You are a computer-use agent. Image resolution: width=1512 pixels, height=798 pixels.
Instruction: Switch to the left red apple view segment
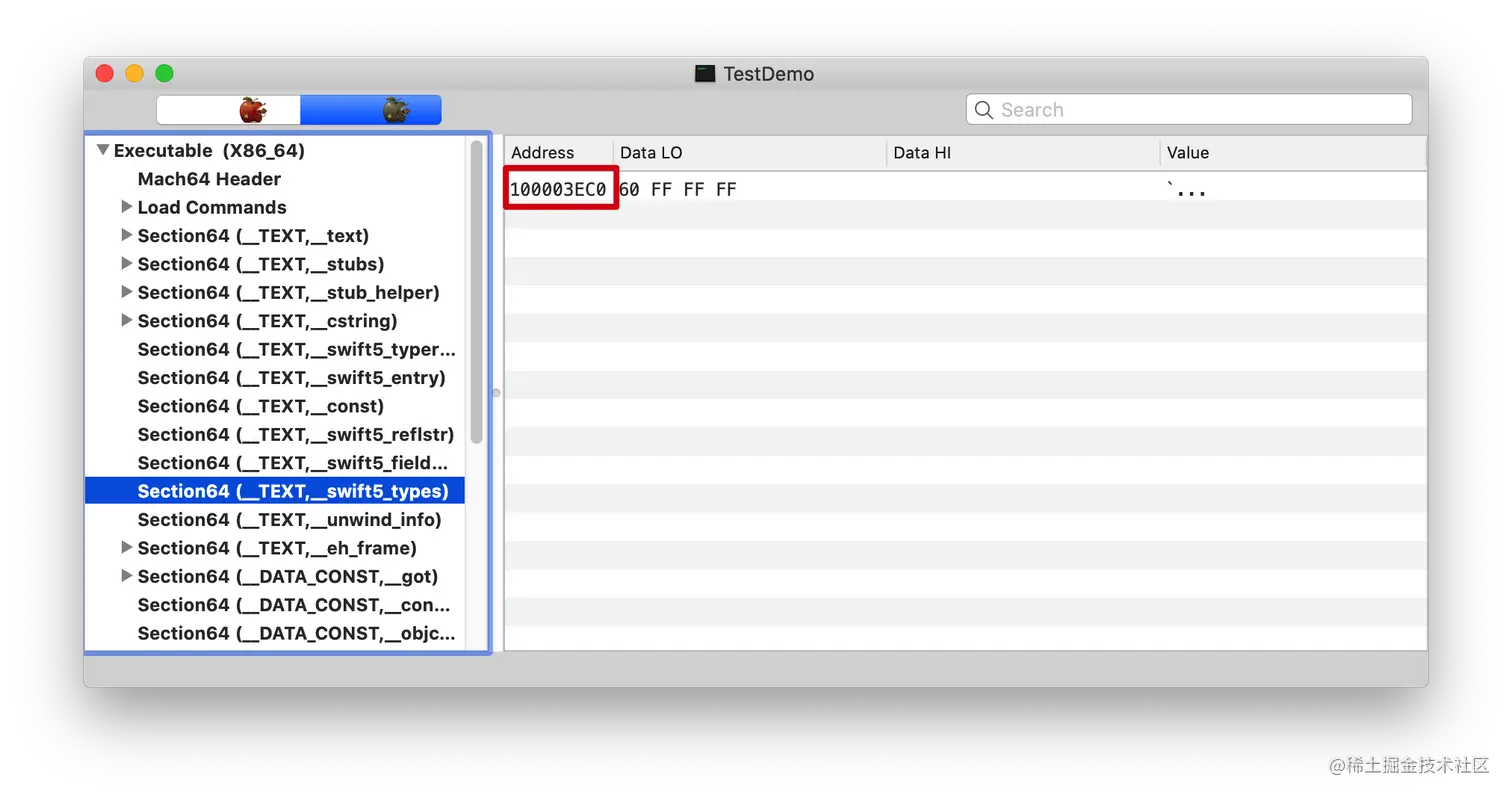pos(229,110)
